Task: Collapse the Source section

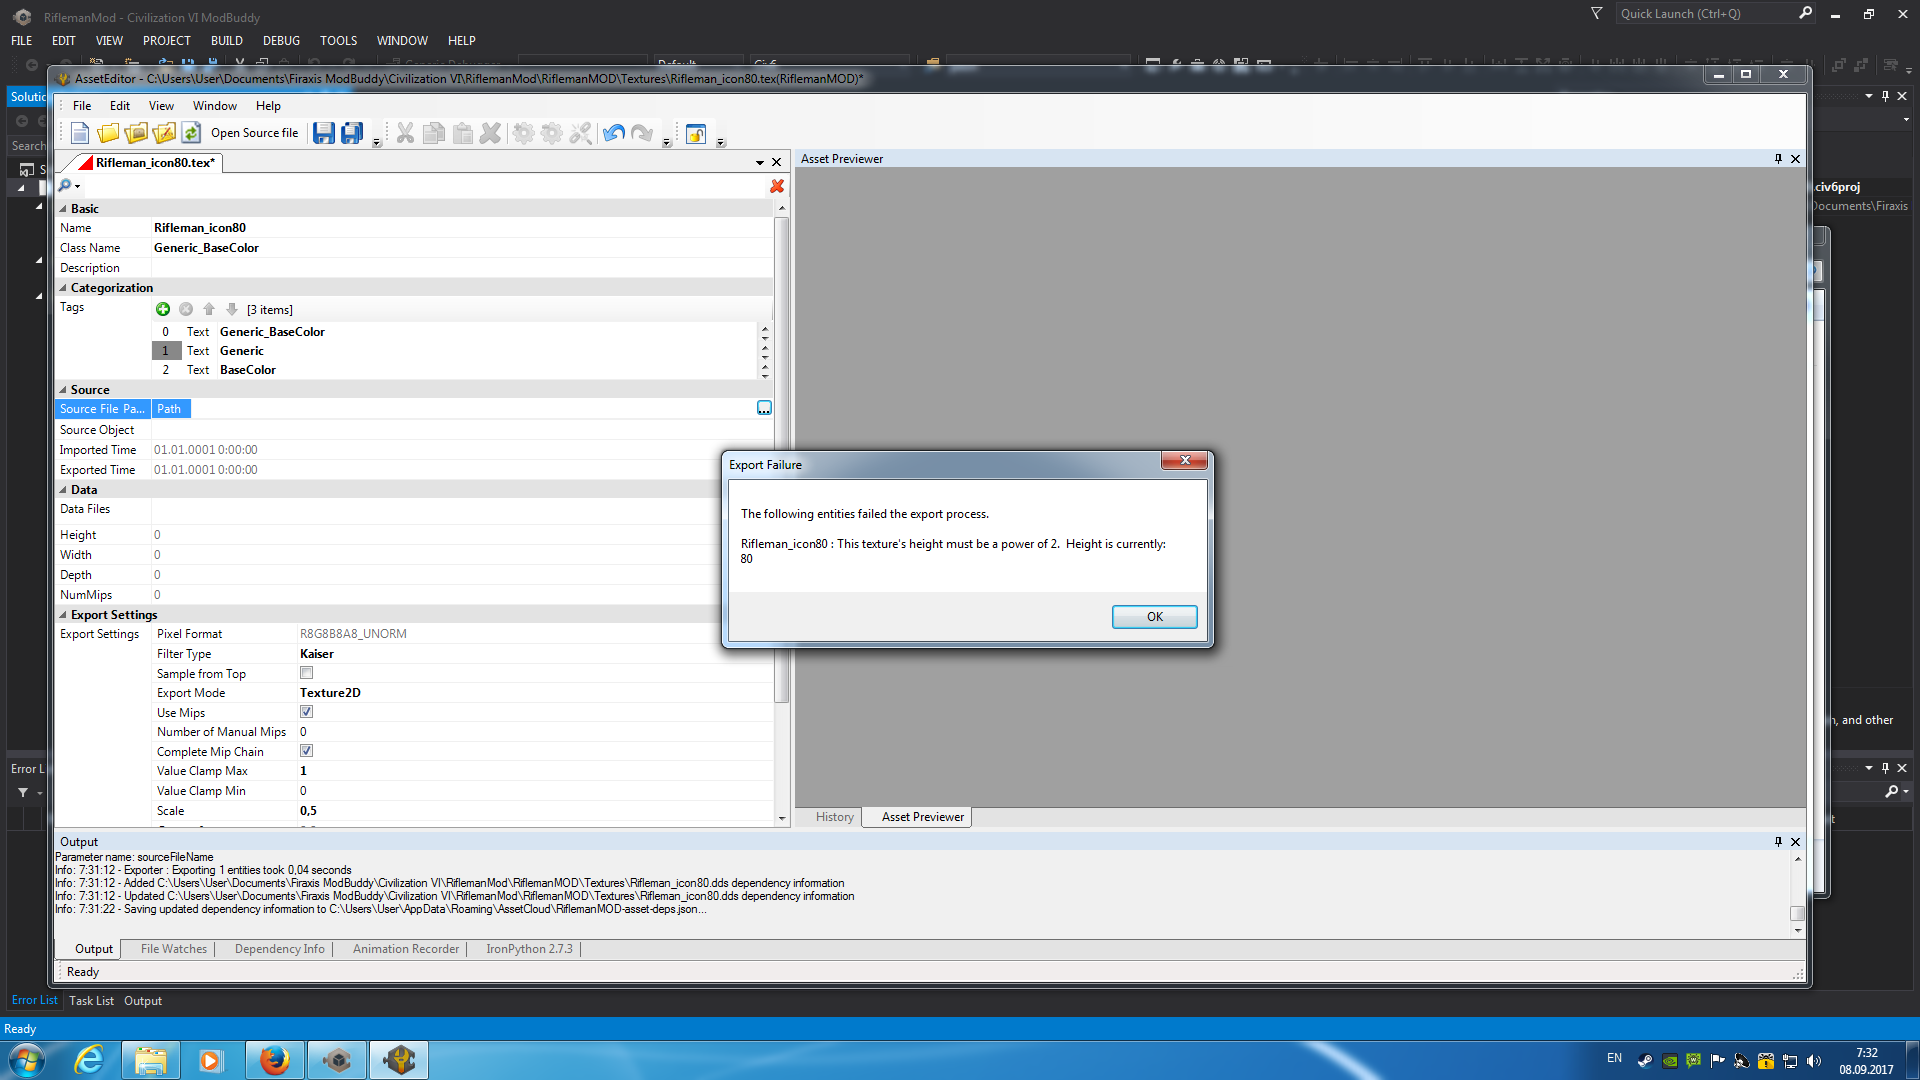Action: (63, 390)
